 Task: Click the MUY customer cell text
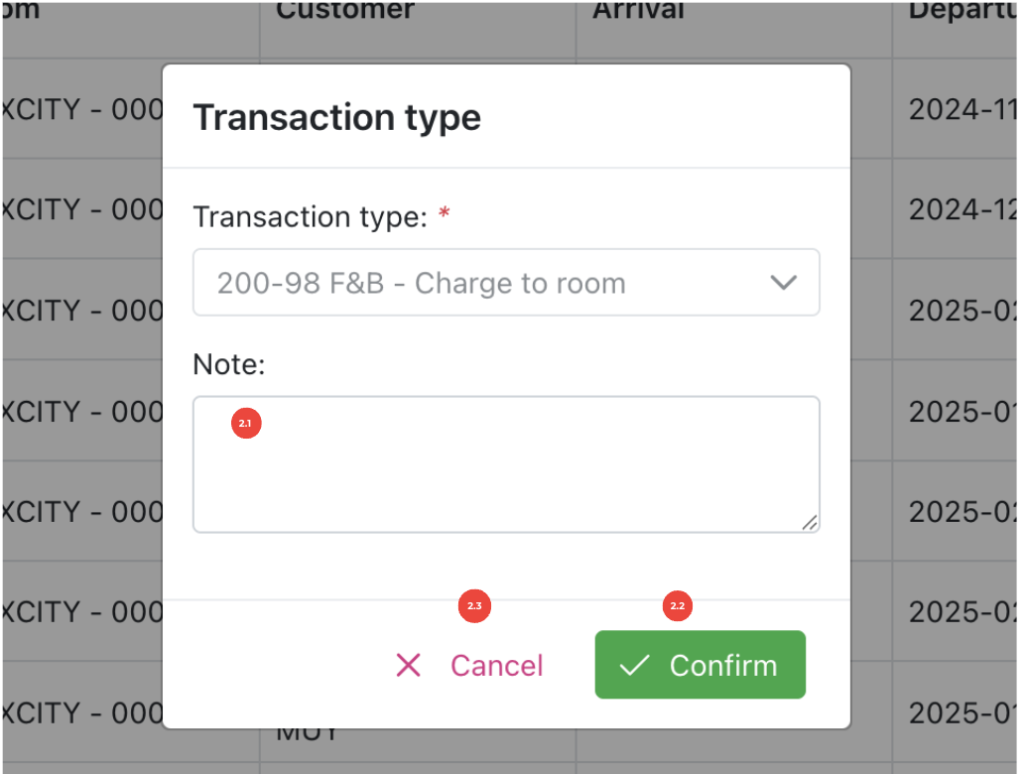click(305, 734)
